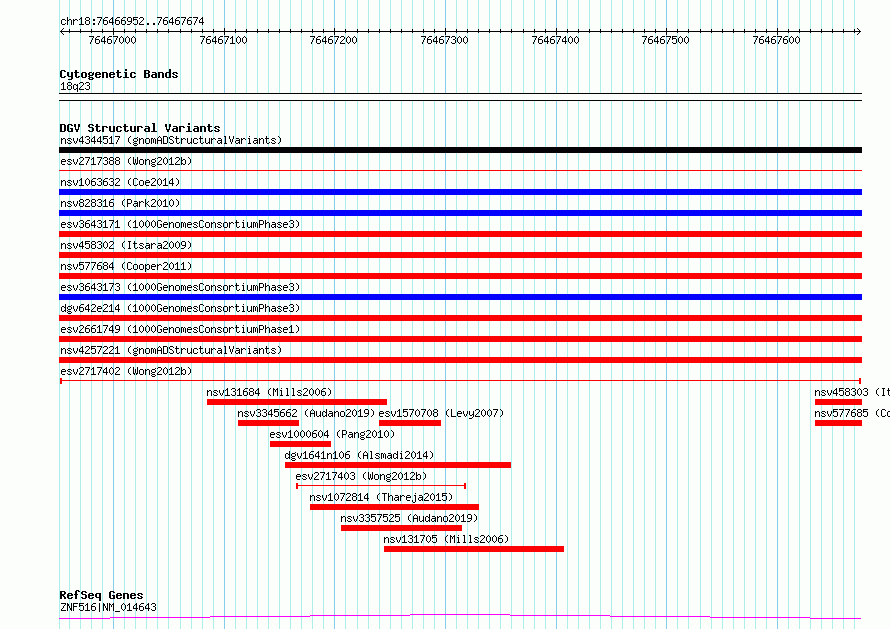
Task: Click the dgv1641n106 (Alsmadi2014) red bar
Action: pyautogui.click(x=398, y=465)
